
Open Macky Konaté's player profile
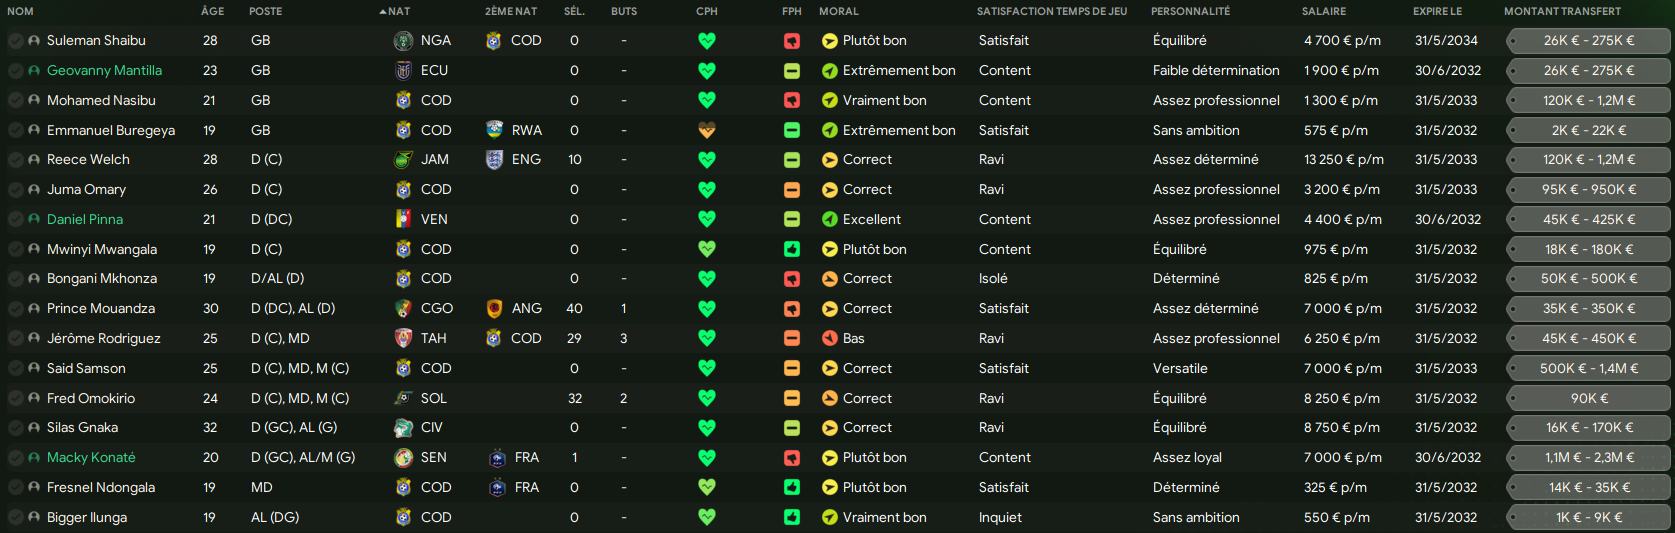tap(91, 458)
